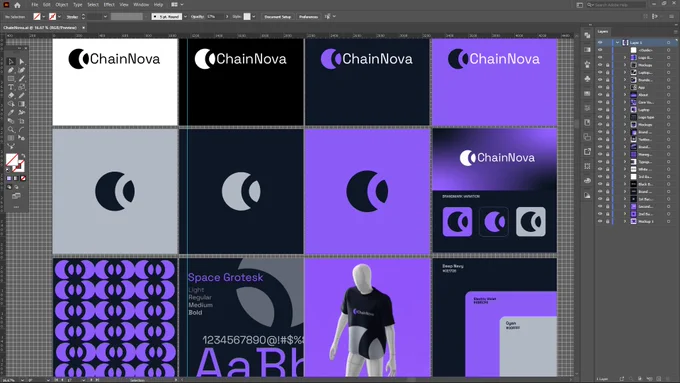The height and width of the screenshot is (383, 680).
Task: Open the Fill color dropdown arrow
Action: 44,16
